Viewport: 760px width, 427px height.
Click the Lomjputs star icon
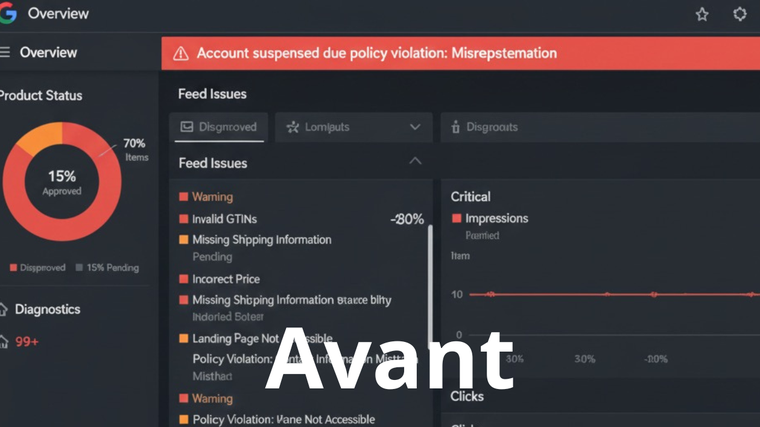coord(293,127)
